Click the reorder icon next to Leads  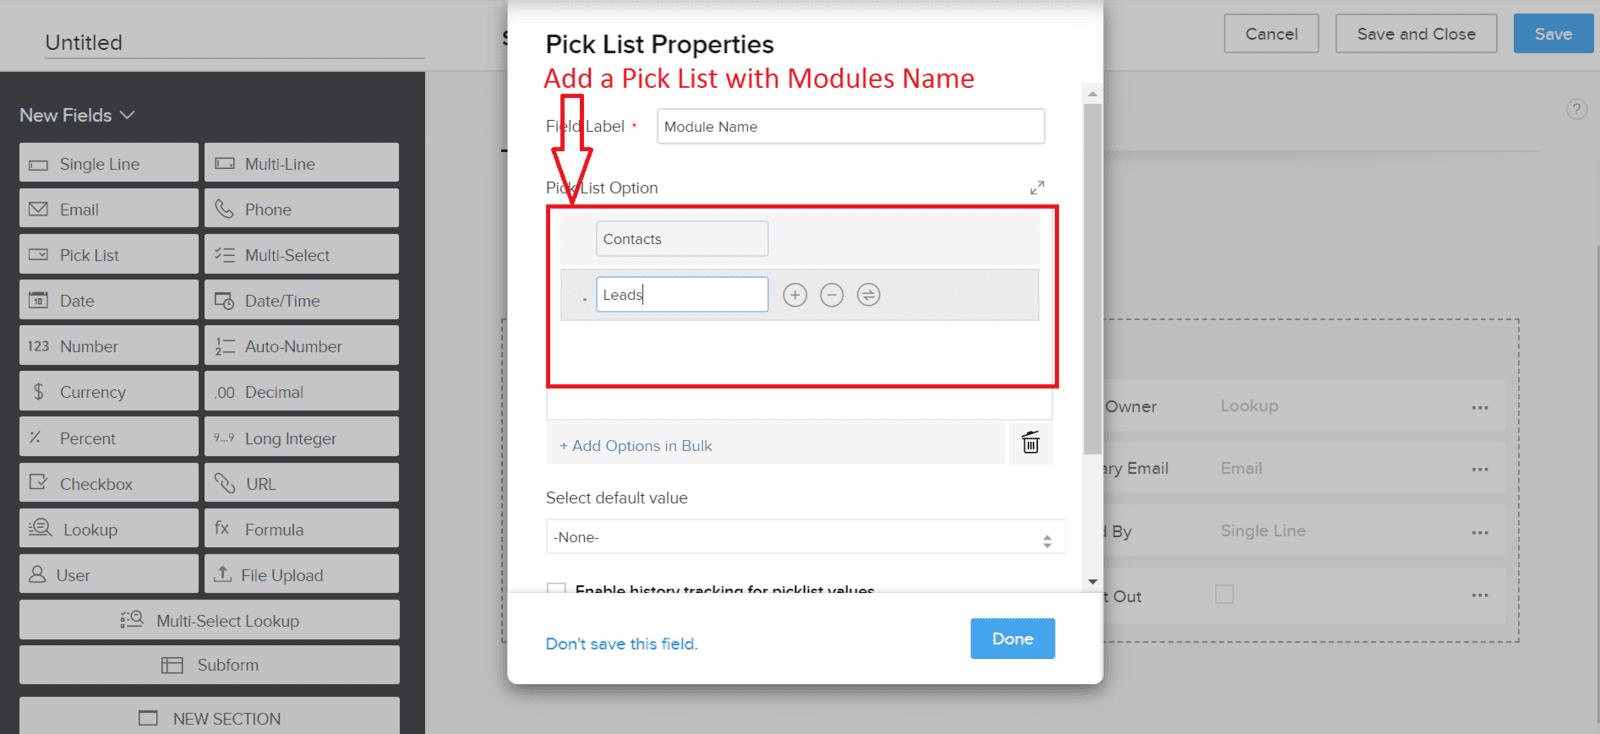point(869,295)
